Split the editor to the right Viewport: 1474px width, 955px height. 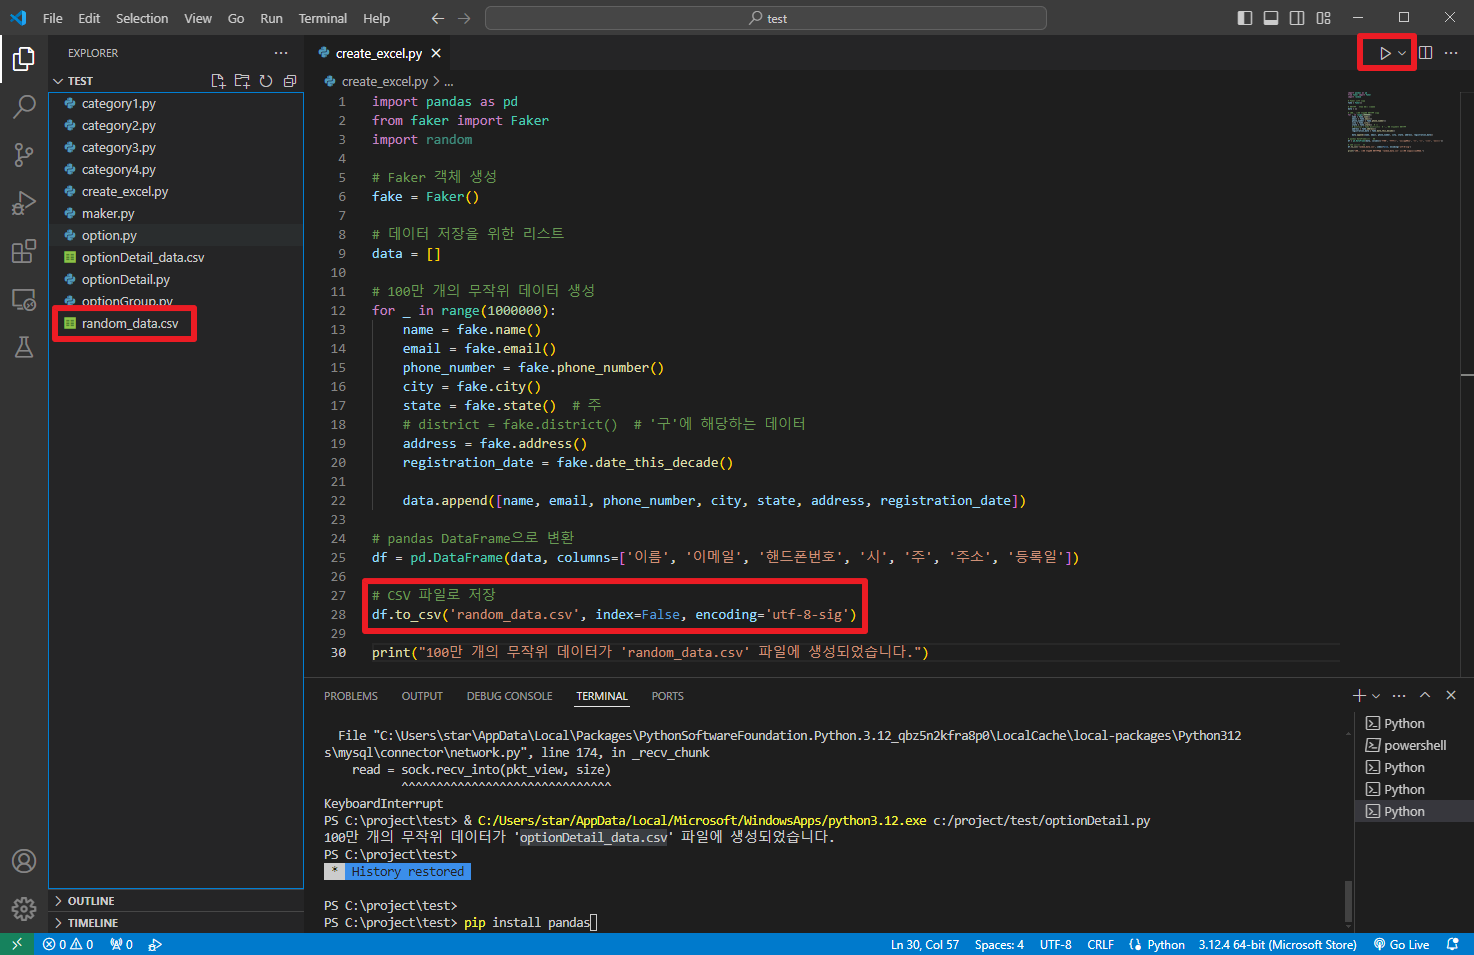(1426, 53)
